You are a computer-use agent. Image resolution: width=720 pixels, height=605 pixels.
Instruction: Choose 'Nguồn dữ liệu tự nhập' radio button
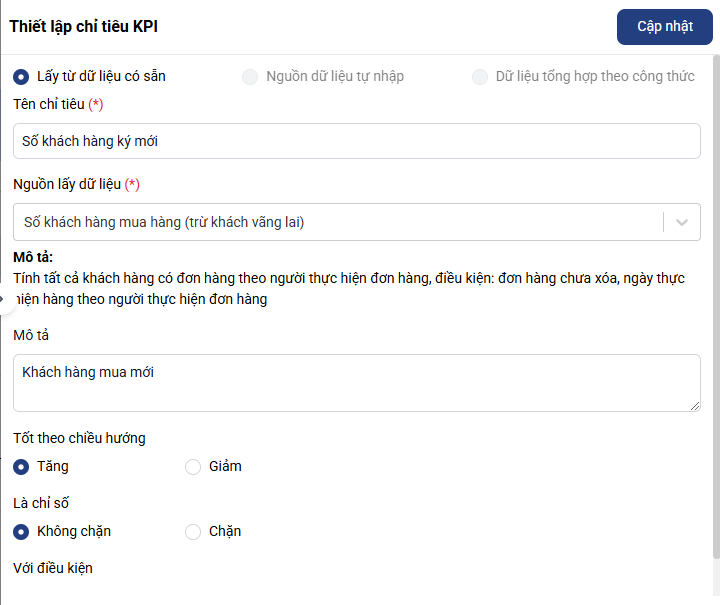pyautogui.click(x=250, y=77)
